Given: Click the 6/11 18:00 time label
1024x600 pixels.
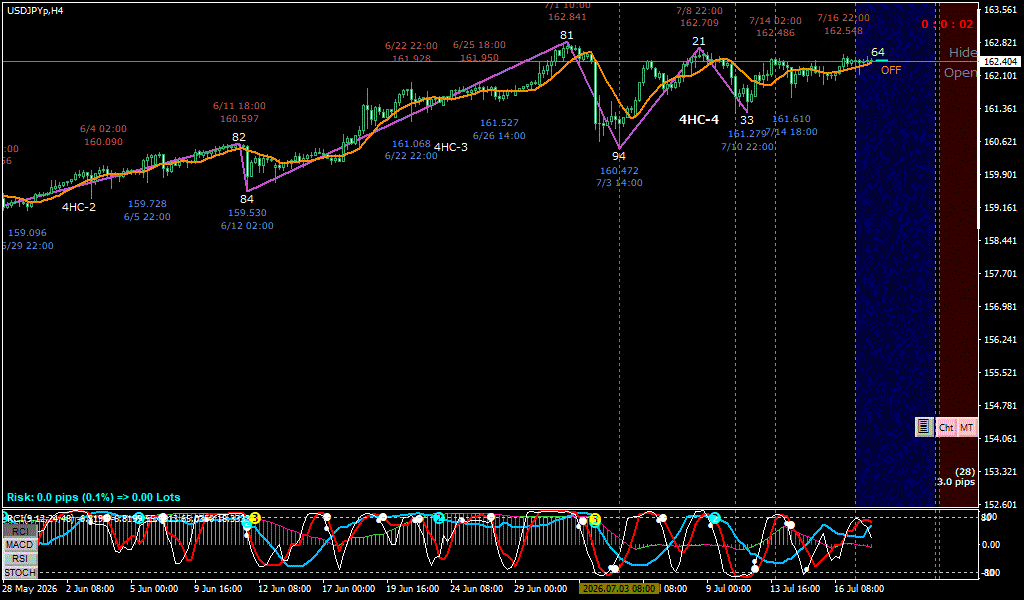Looking at the screenshot, I should click(239, 106).
